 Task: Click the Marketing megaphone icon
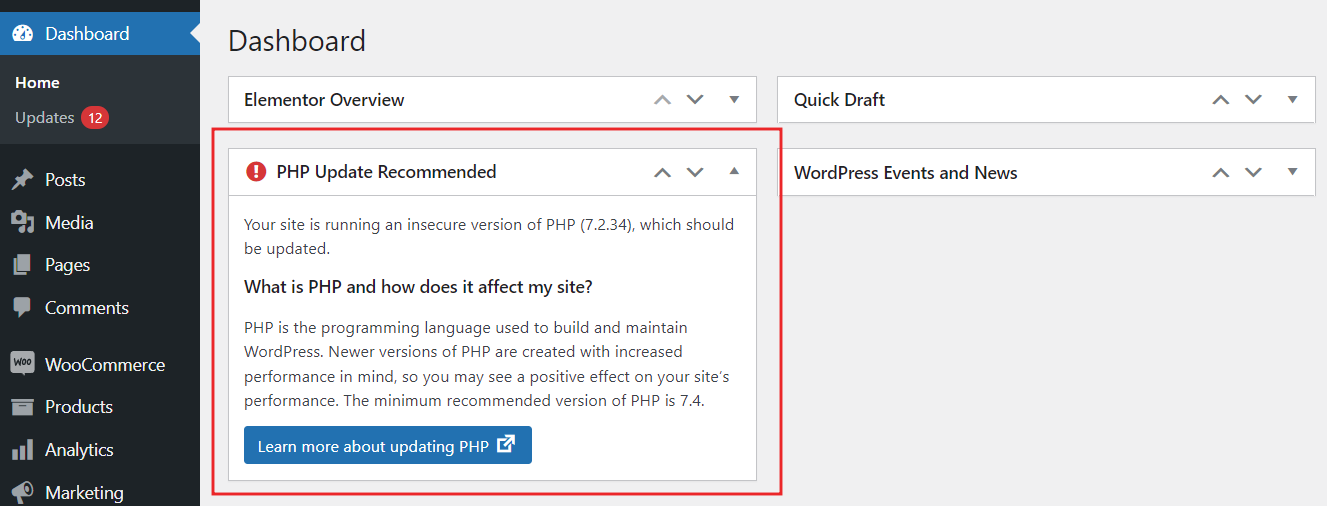(x=22, y=492)
